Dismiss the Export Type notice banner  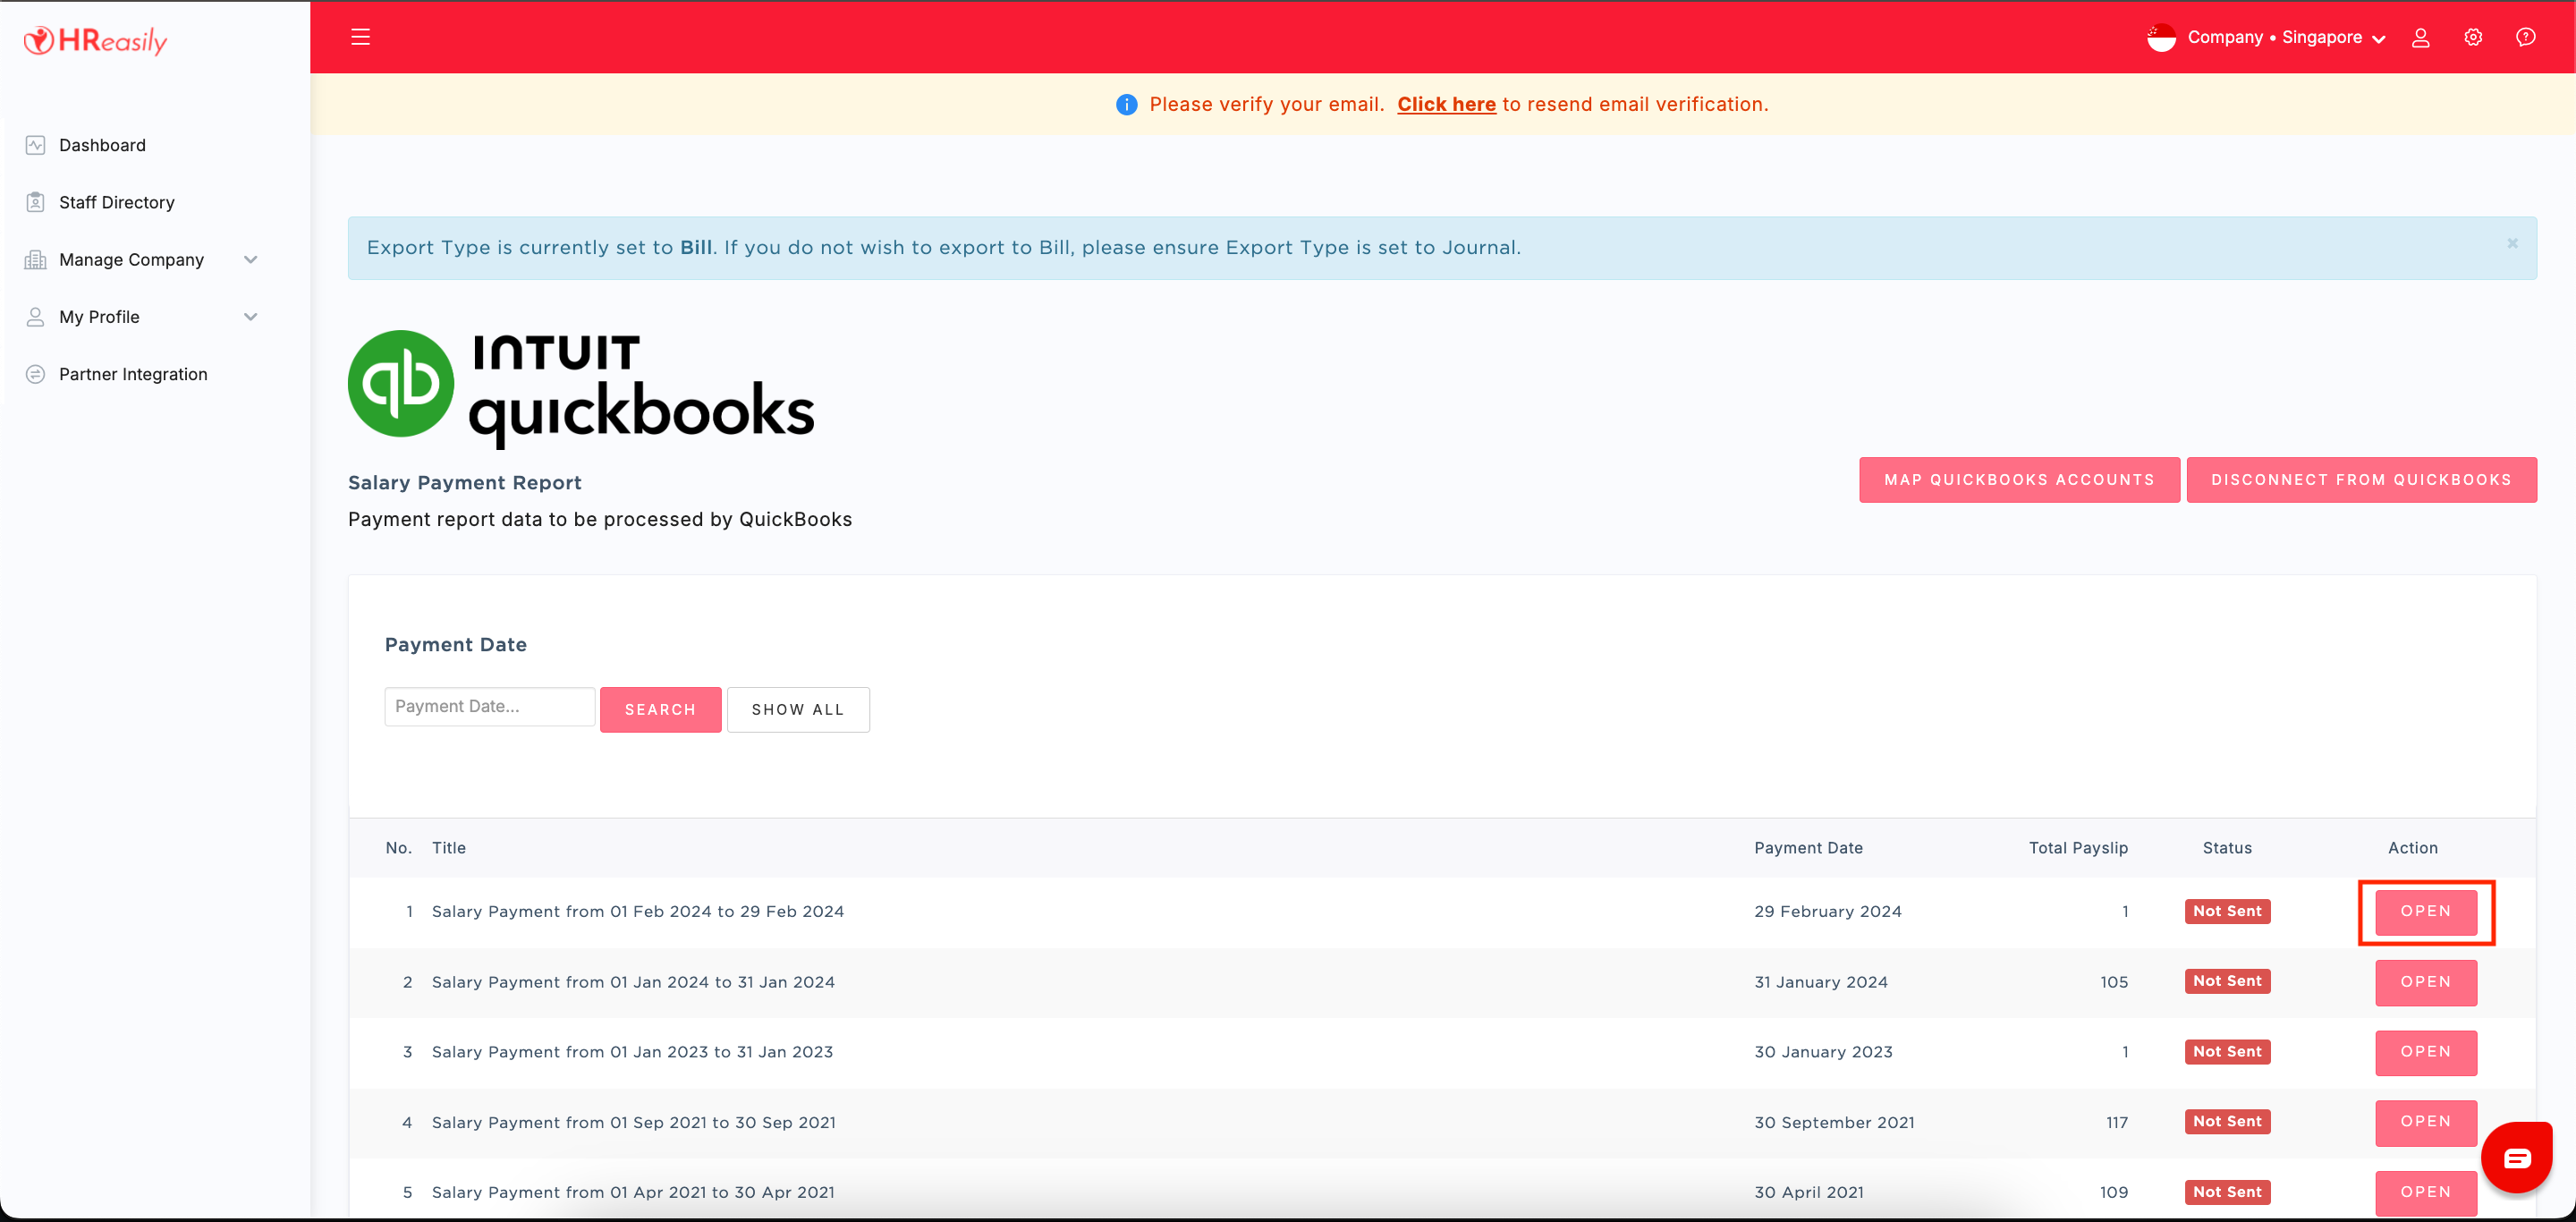(2512, 243)
